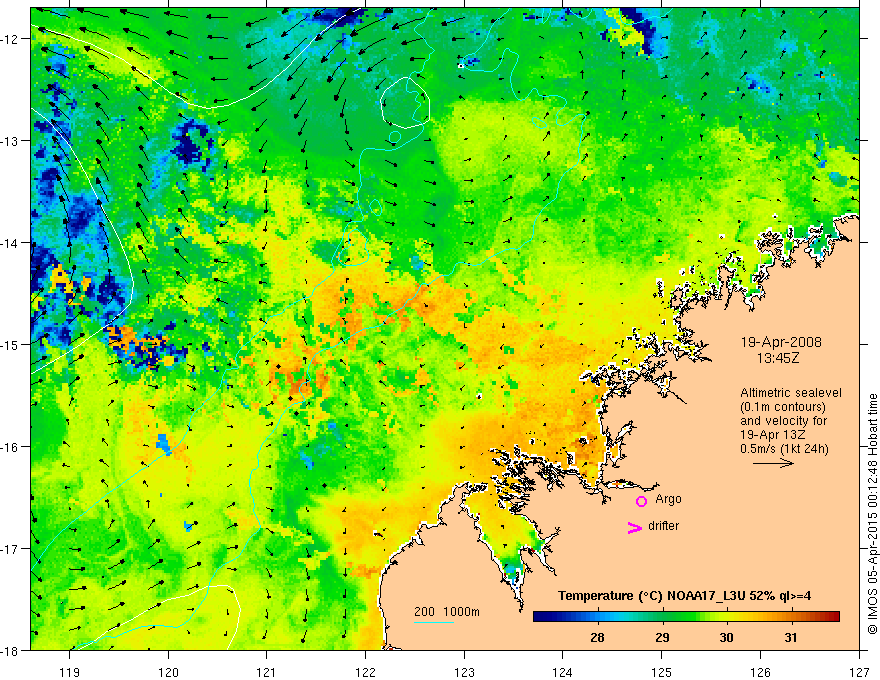Image resolution: width=880 pixels, height=680 pixels.
Task: Click the dark red end of temperature colorbar
Action: [834, 616]
